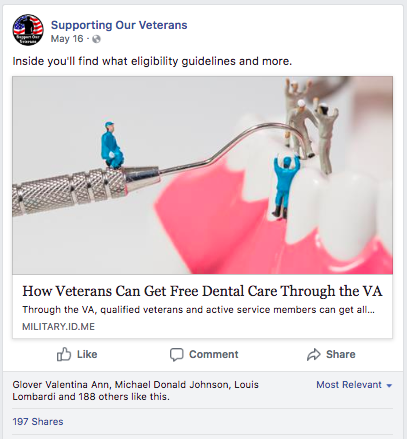This screenshot has height=439, width=407.
Task: Click the speech bubble Comment icon
Action: point(176,355)
